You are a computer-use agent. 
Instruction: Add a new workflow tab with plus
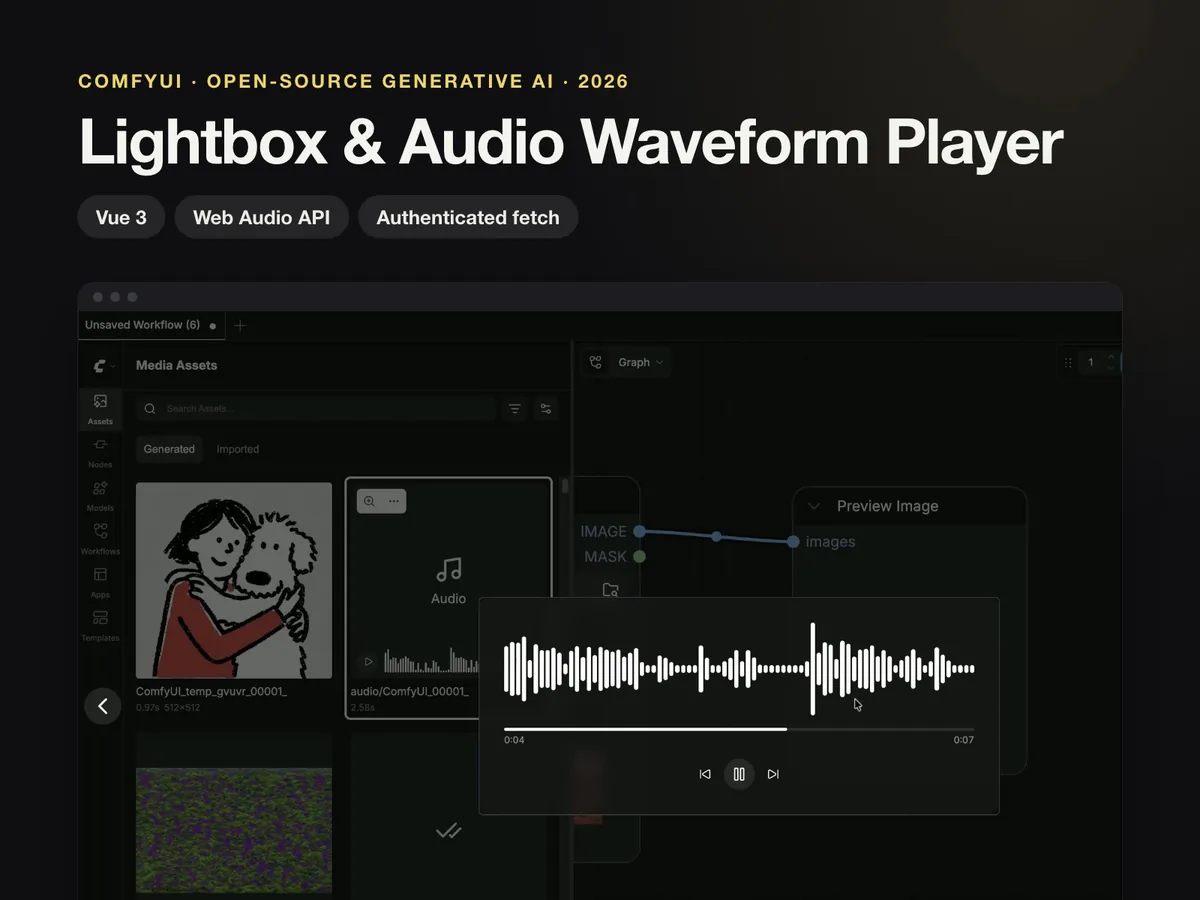pyautogui.click(x=239, y=325)
